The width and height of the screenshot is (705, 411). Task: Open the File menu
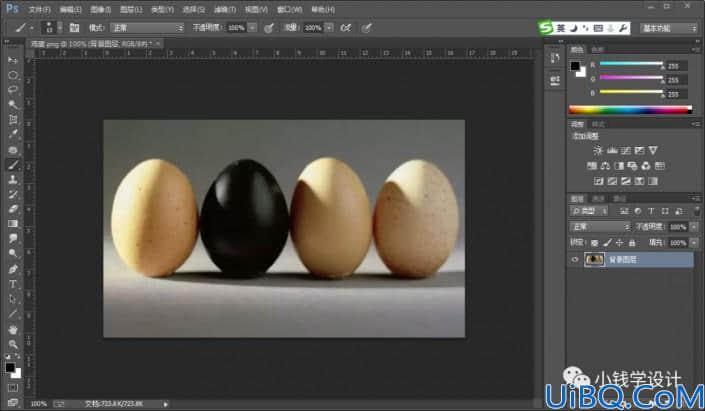click(x=40, y=9)
